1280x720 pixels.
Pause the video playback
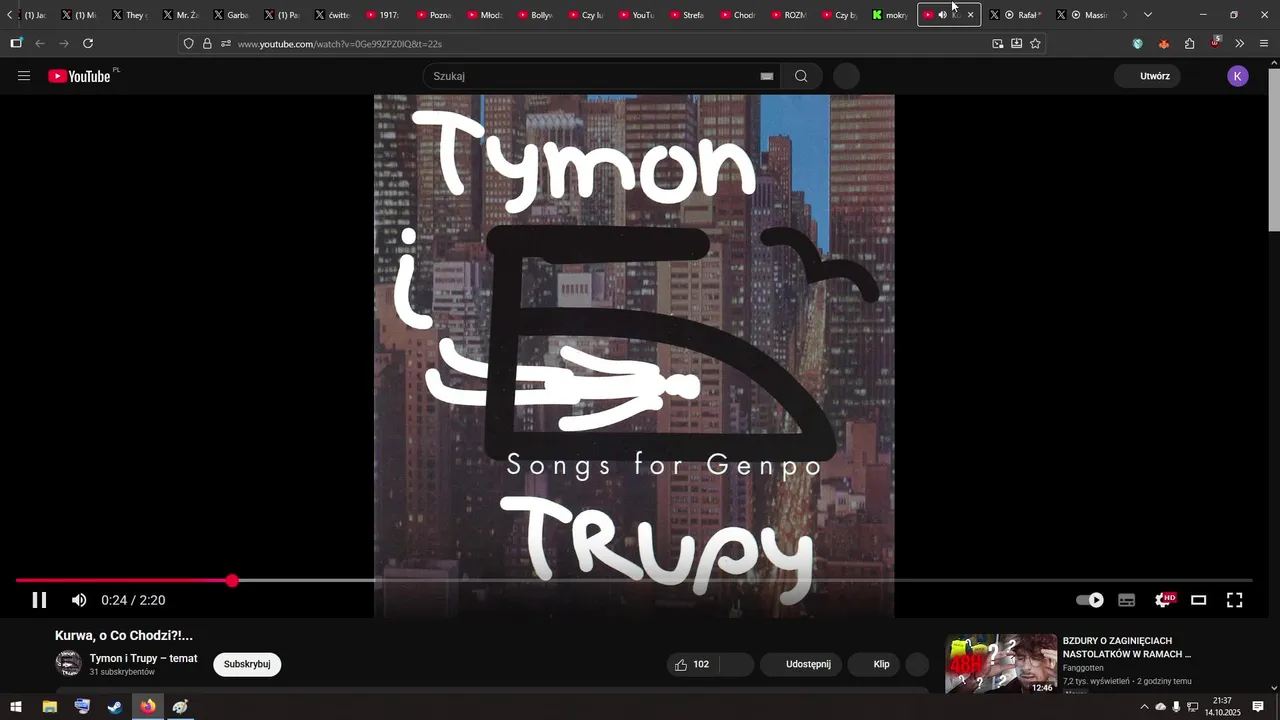39,600
